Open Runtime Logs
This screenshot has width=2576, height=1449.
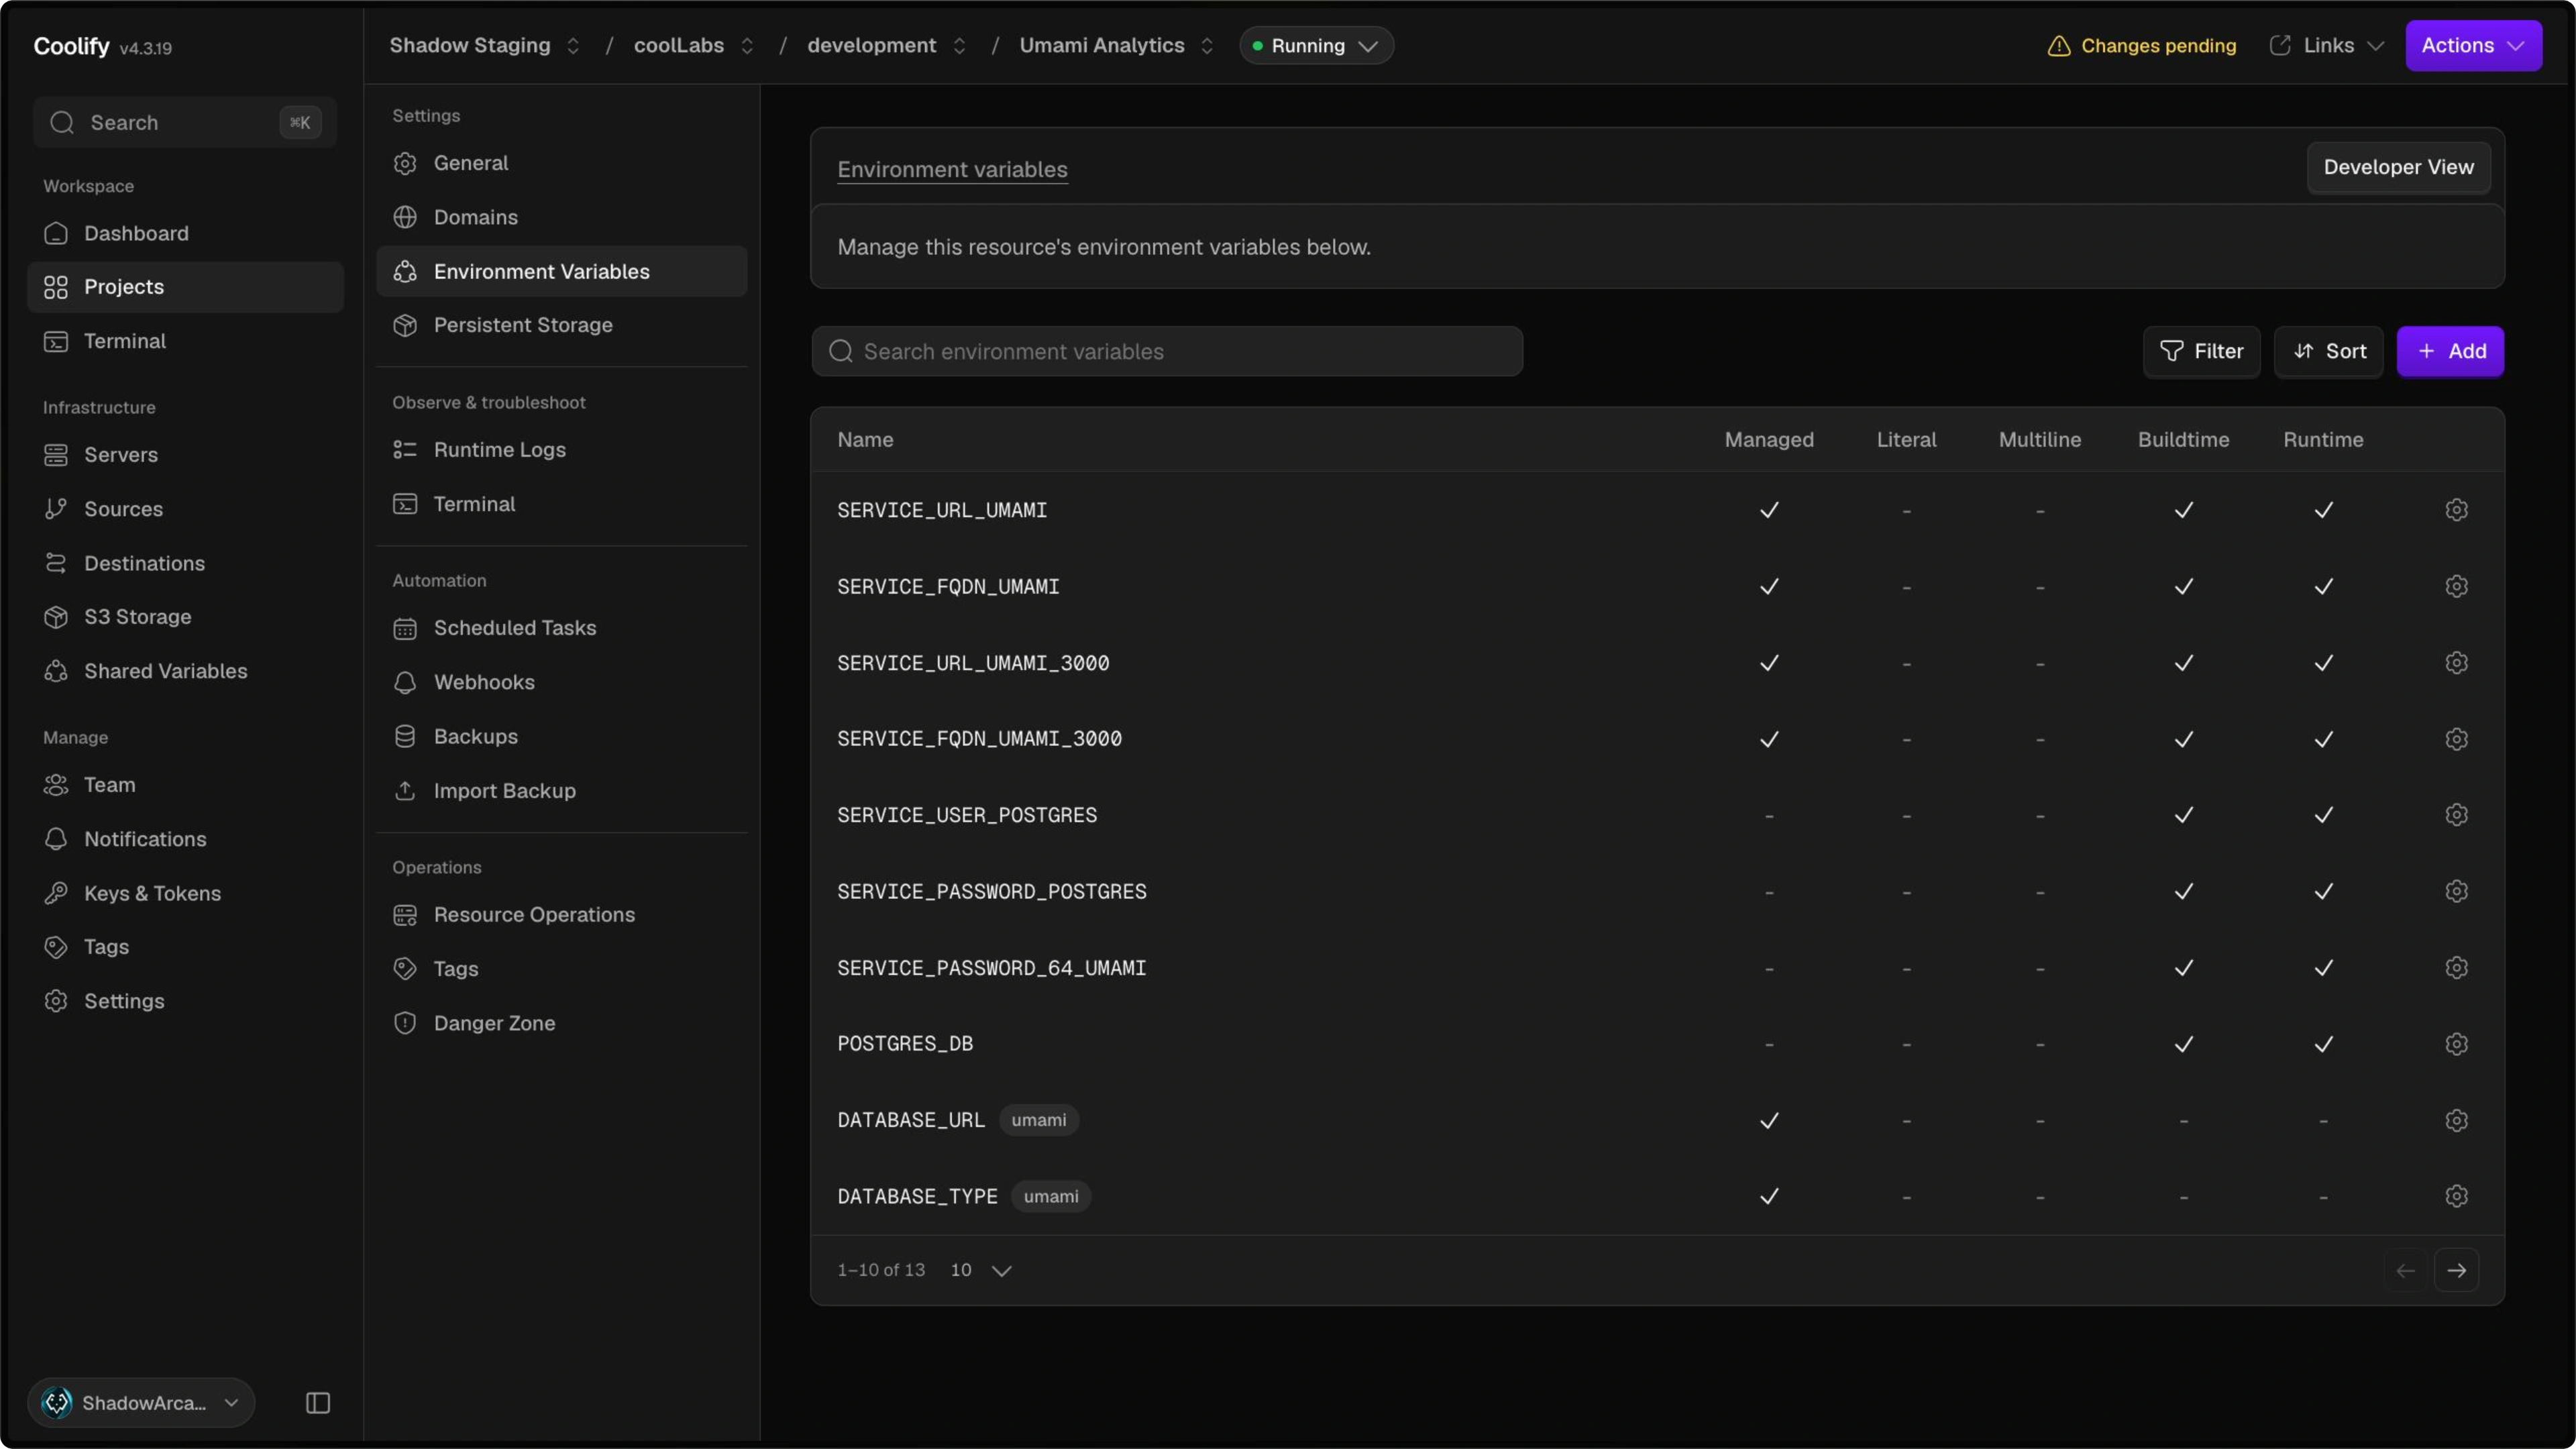tap(561, 450)
